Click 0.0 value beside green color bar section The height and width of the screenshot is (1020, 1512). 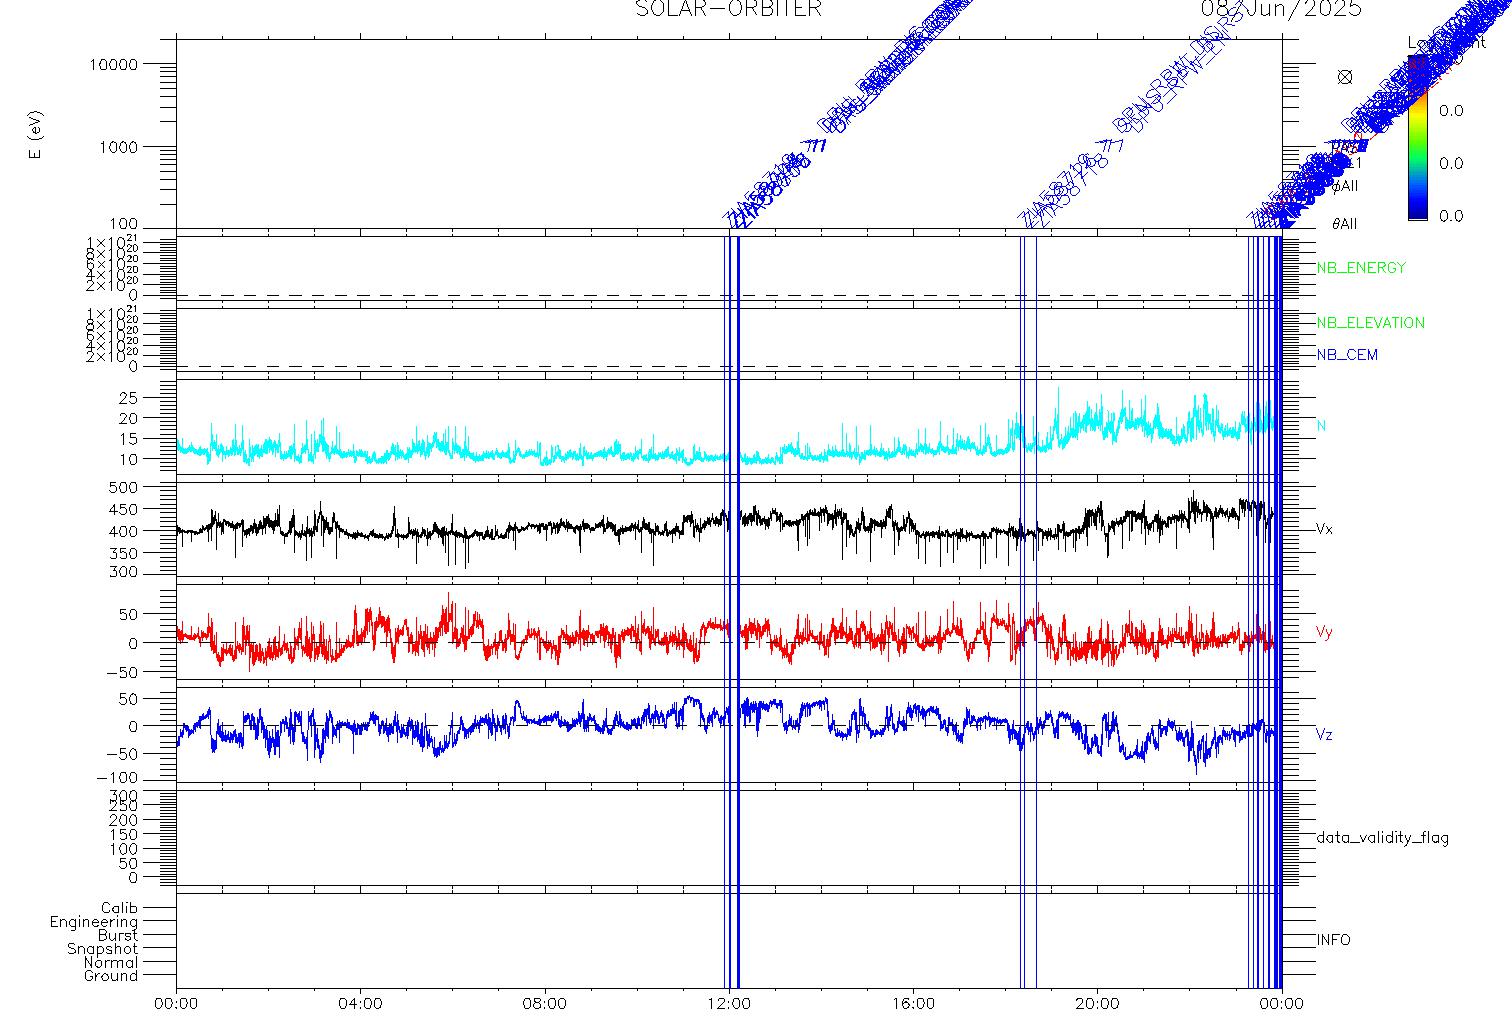[x=1451, y=164]
